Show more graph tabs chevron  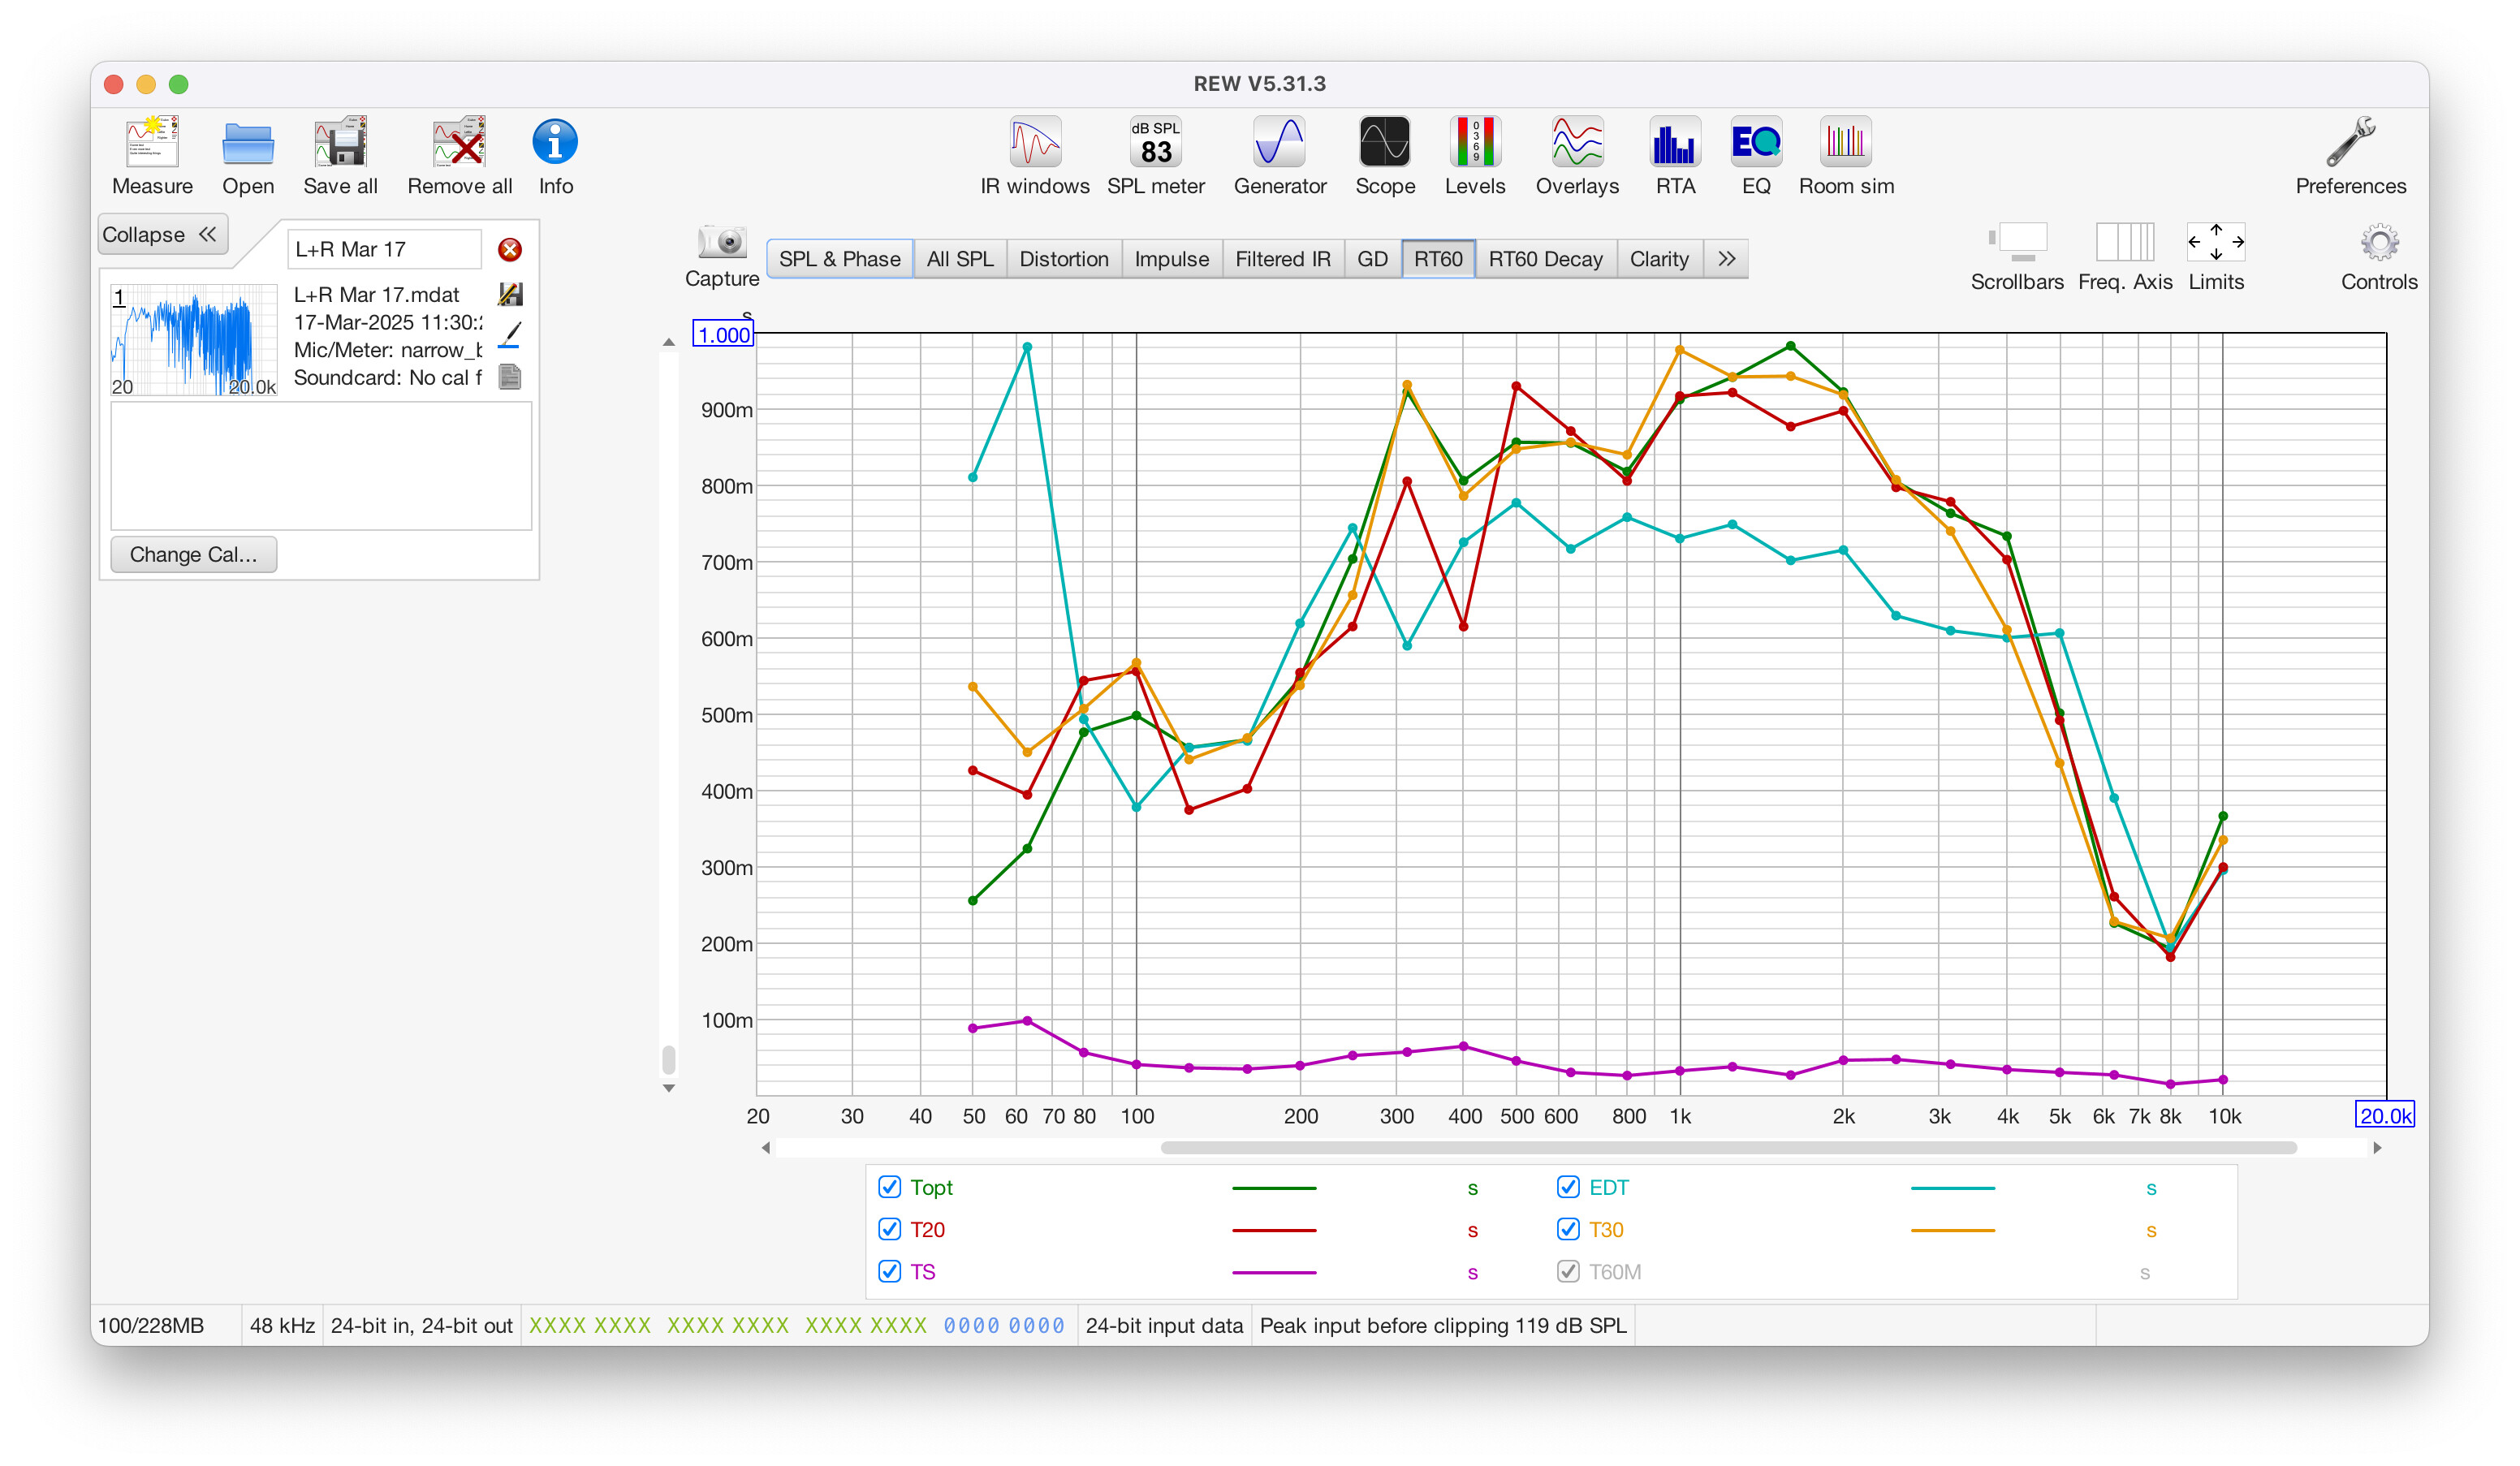(1726, 259)
